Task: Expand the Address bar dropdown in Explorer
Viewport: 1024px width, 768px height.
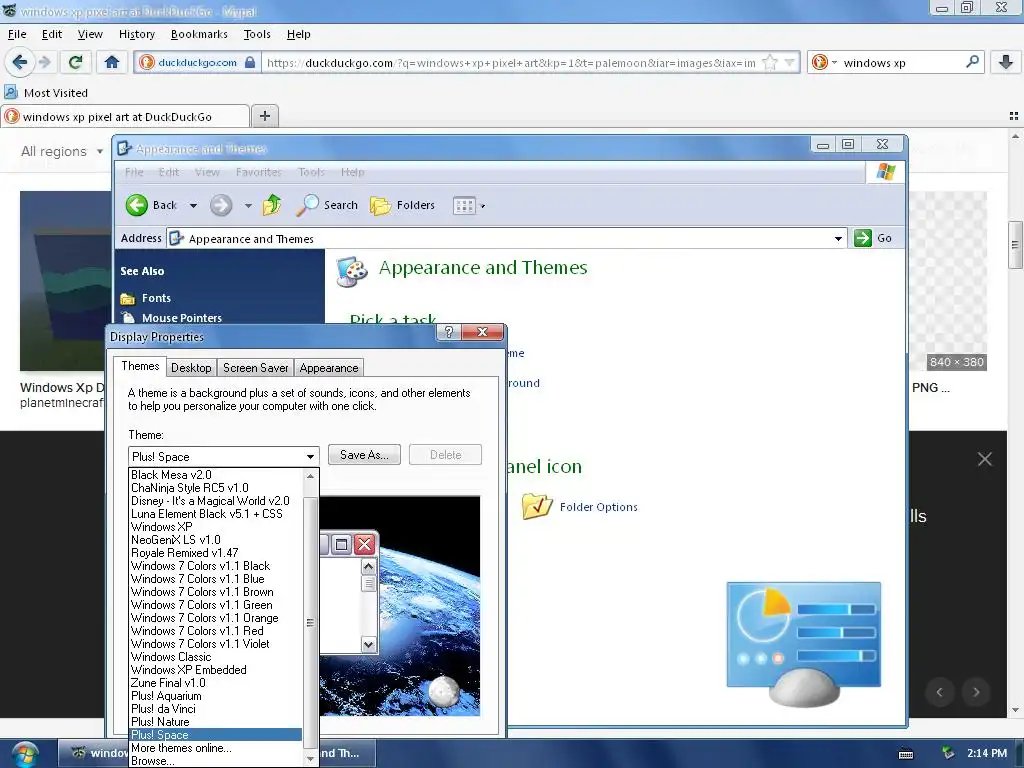Action: 838,238
